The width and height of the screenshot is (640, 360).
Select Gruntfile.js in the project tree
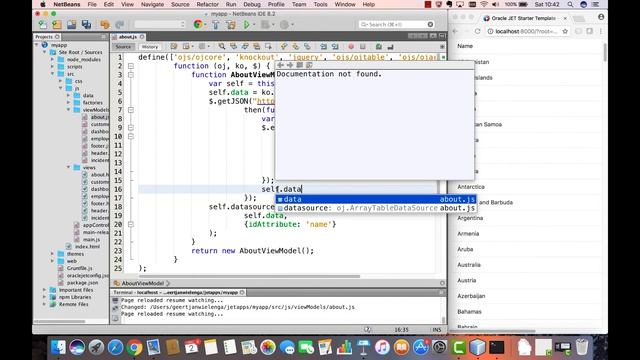click(x=80, y=268)
